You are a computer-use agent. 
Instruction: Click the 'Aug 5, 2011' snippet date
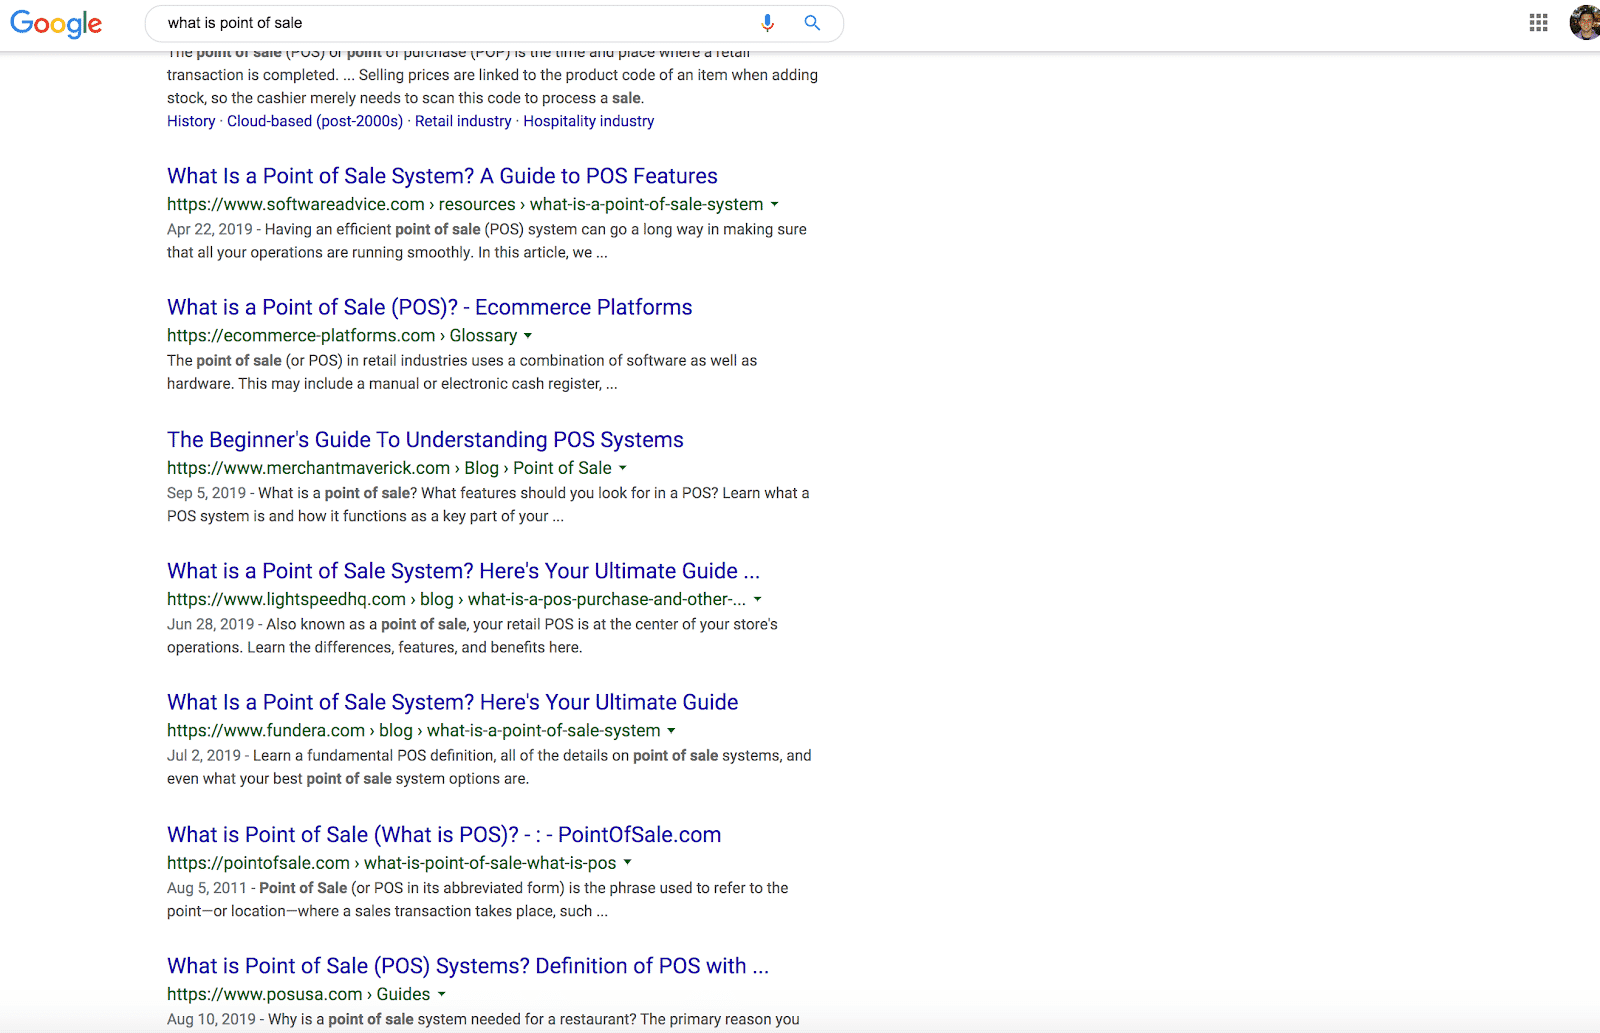(x=207, y=888)
